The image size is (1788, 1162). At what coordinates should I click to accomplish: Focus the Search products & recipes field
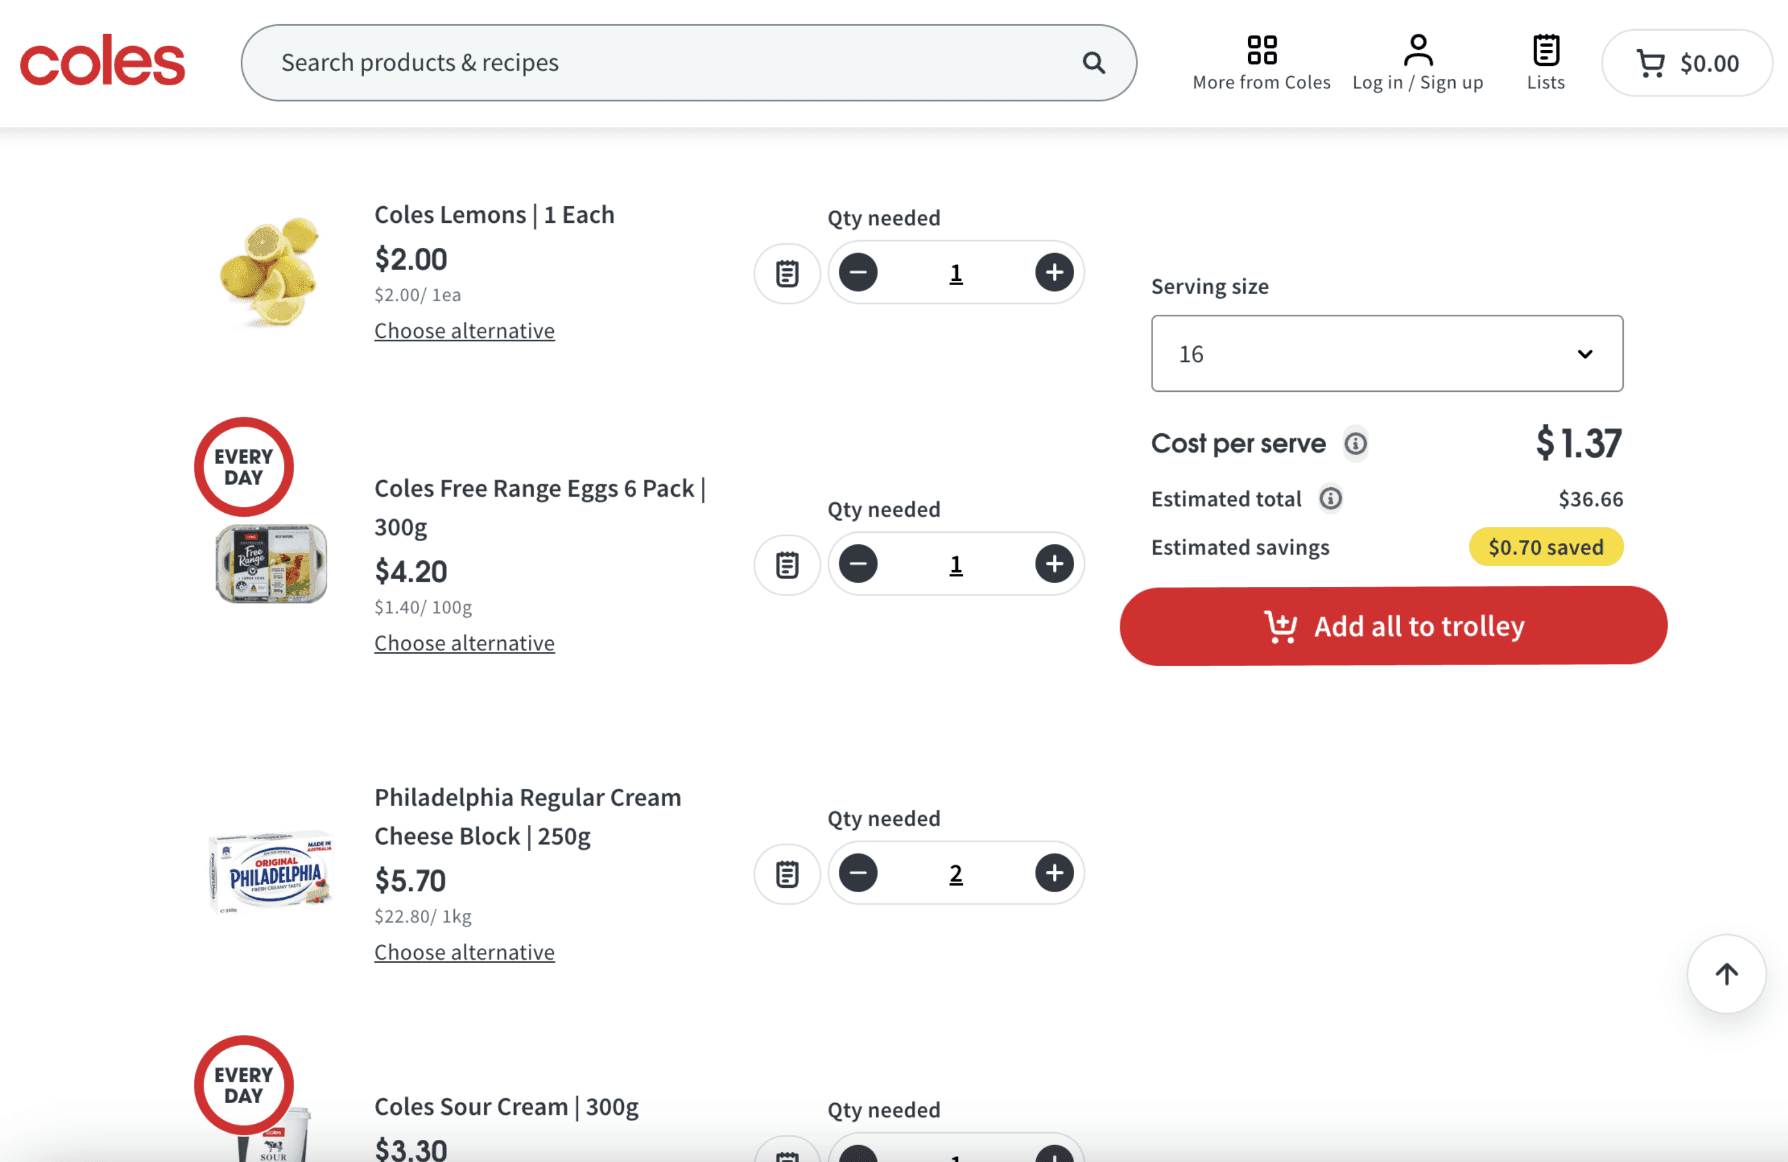click(x=689, y=63)
